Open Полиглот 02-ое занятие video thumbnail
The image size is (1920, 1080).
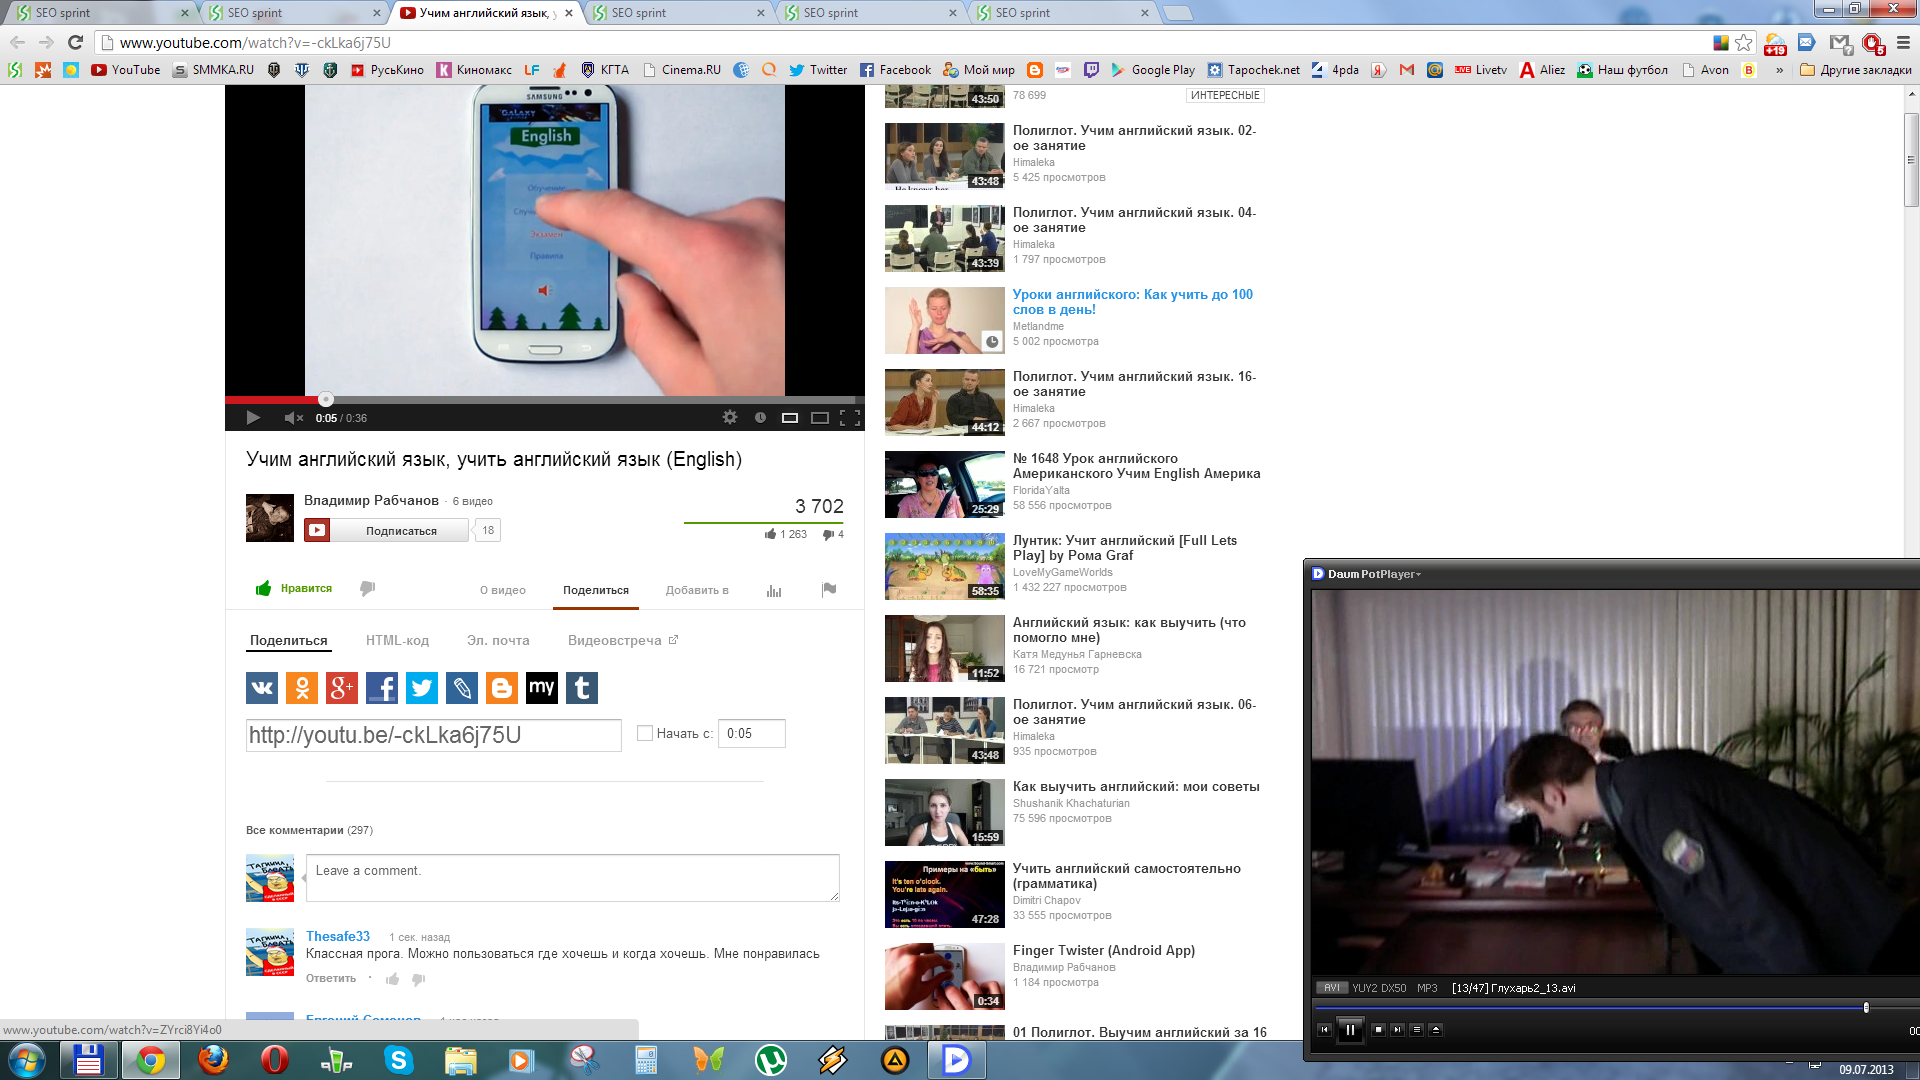945,156
